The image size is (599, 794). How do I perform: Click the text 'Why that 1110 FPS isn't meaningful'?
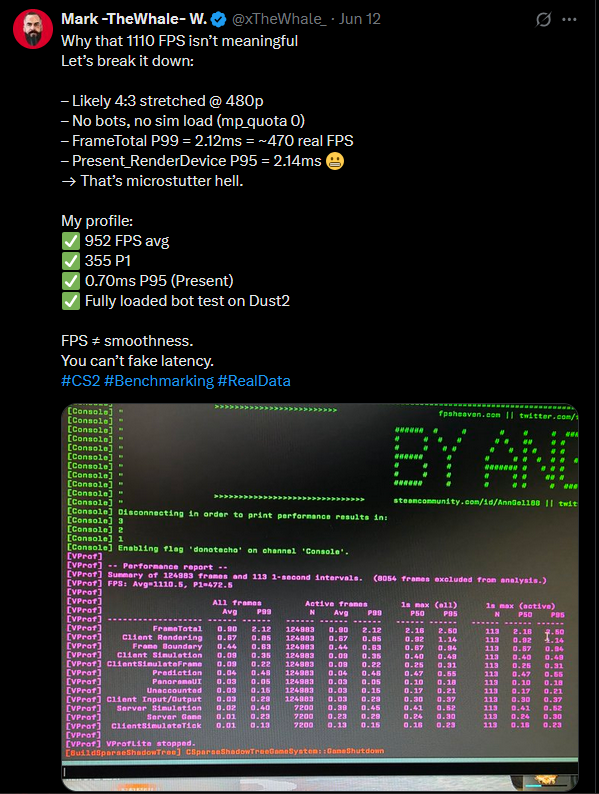(x=179, y=41)
